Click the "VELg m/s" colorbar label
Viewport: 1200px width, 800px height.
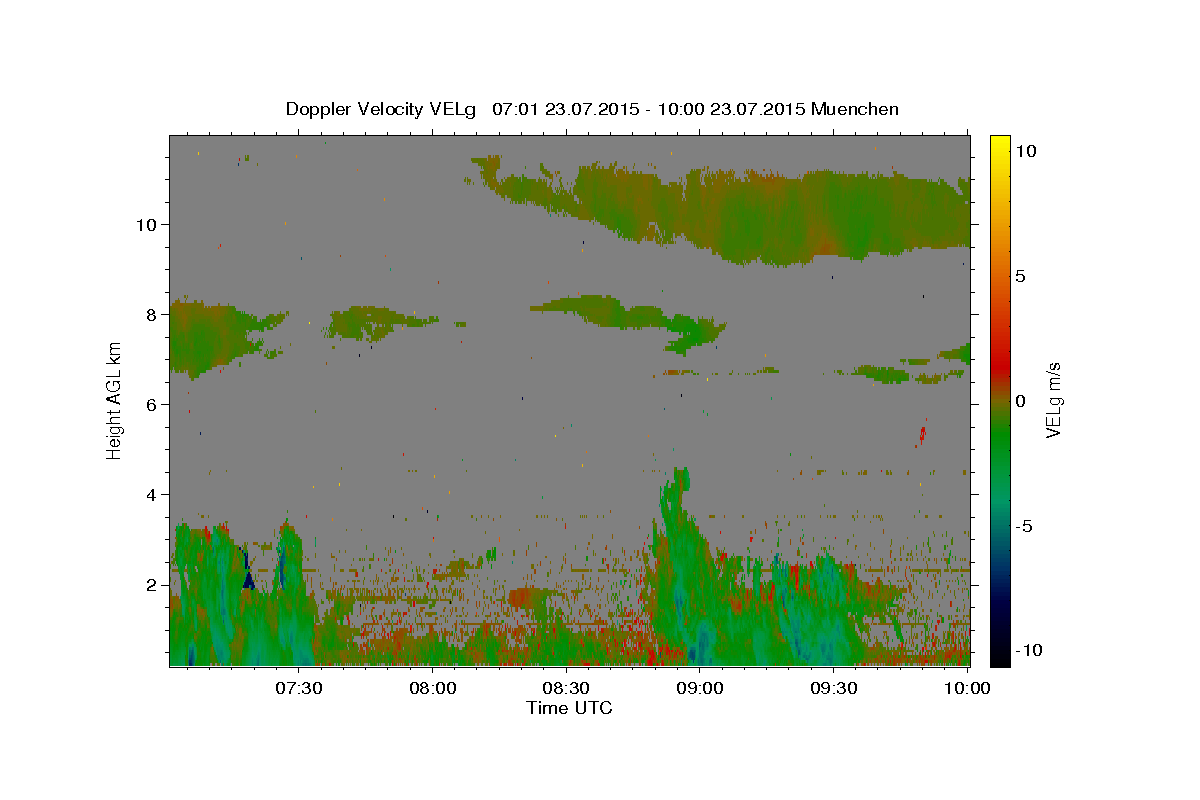click(x=1053, y=401)
